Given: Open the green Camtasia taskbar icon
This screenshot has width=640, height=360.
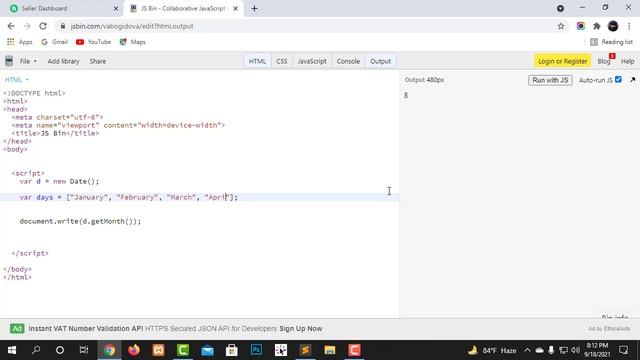Looking at the screenshot, I should pyautogui.click(x=183, y=350).
